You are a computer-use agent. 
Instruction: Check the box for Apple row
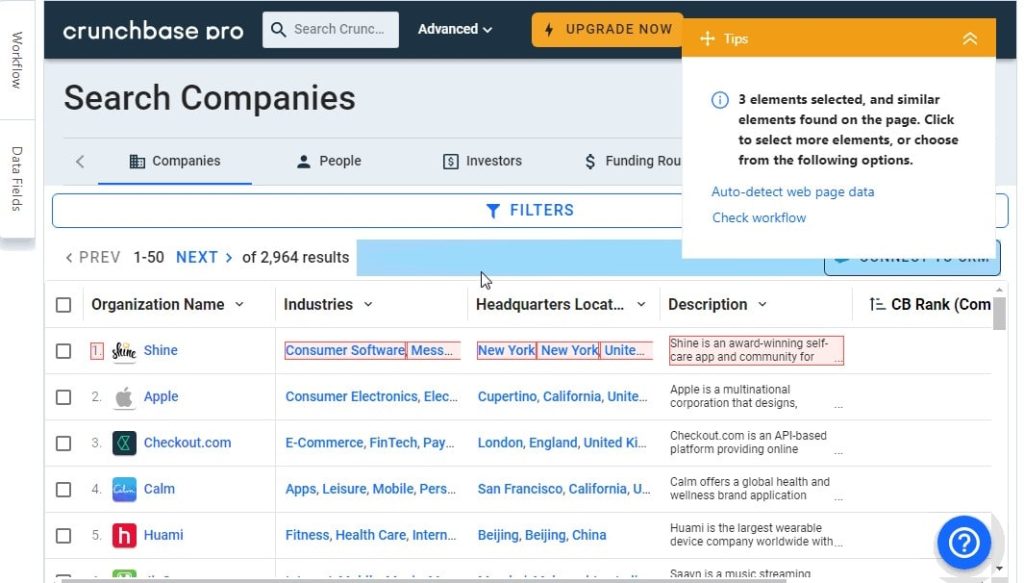click(x=63, y=397)
